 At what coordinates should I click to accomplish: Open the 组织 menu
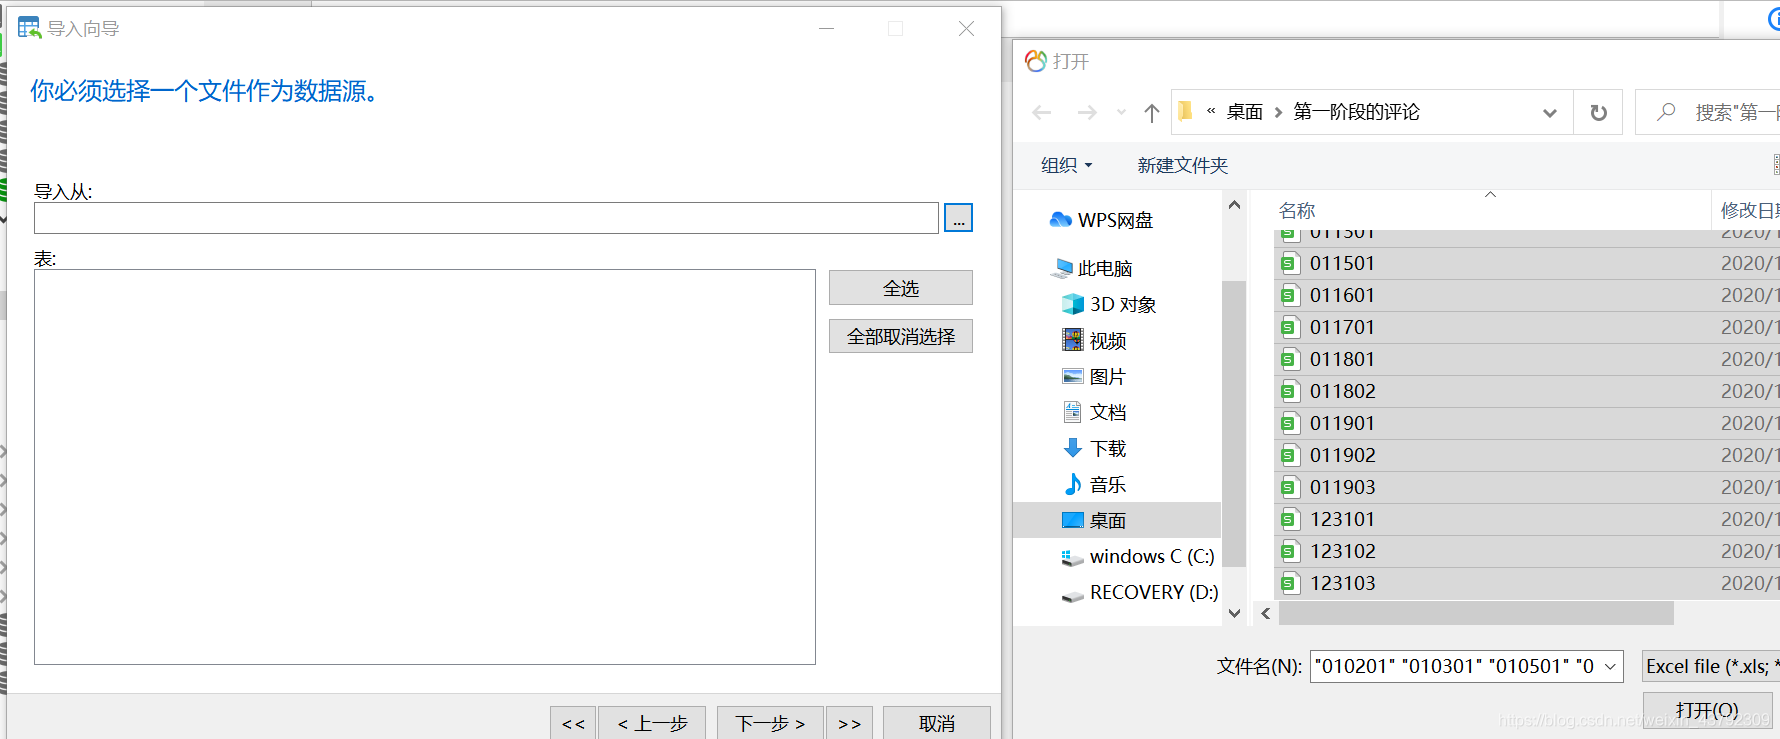1066,165
